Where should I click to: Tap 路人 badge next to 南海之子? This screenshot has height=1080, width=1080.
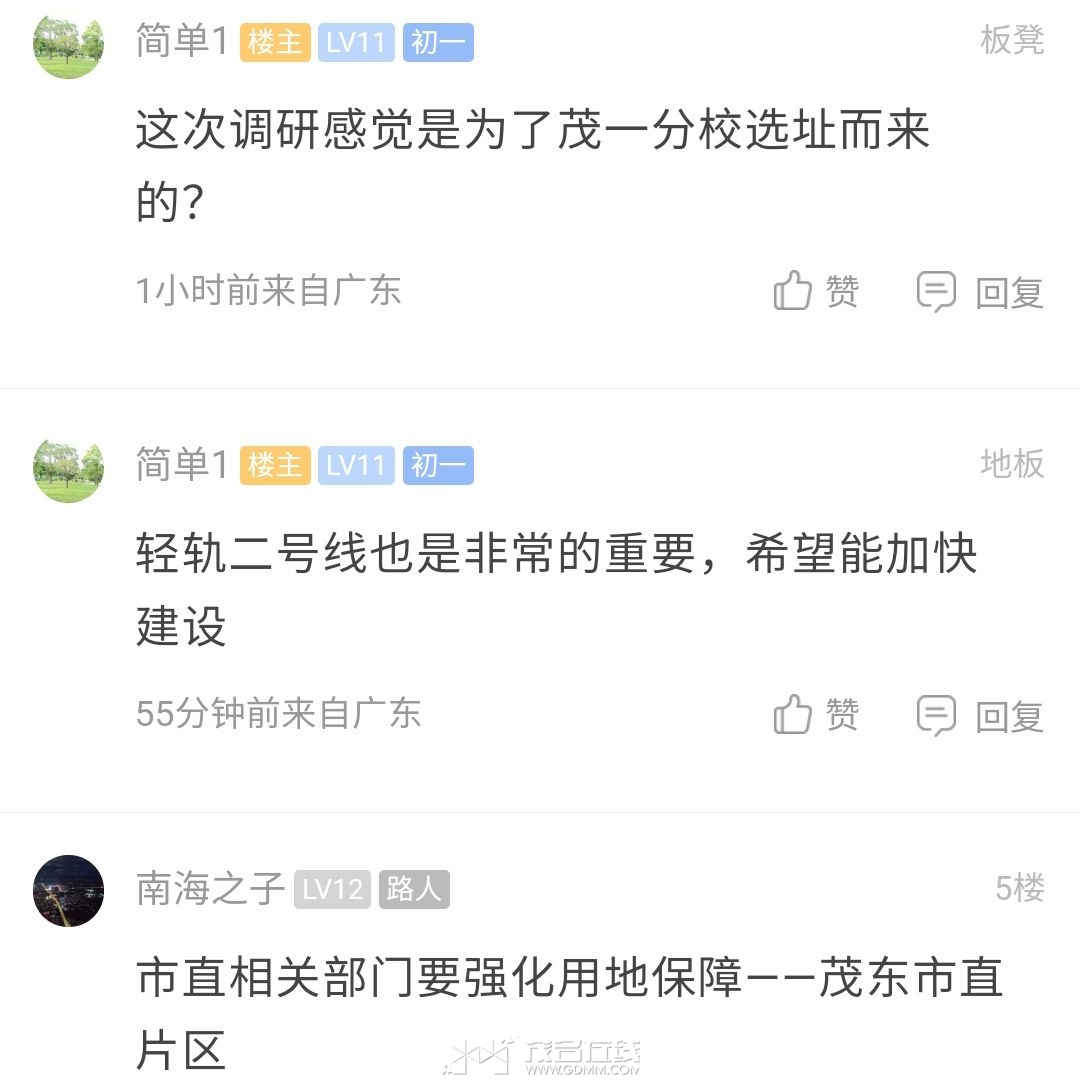click(414, 890)
